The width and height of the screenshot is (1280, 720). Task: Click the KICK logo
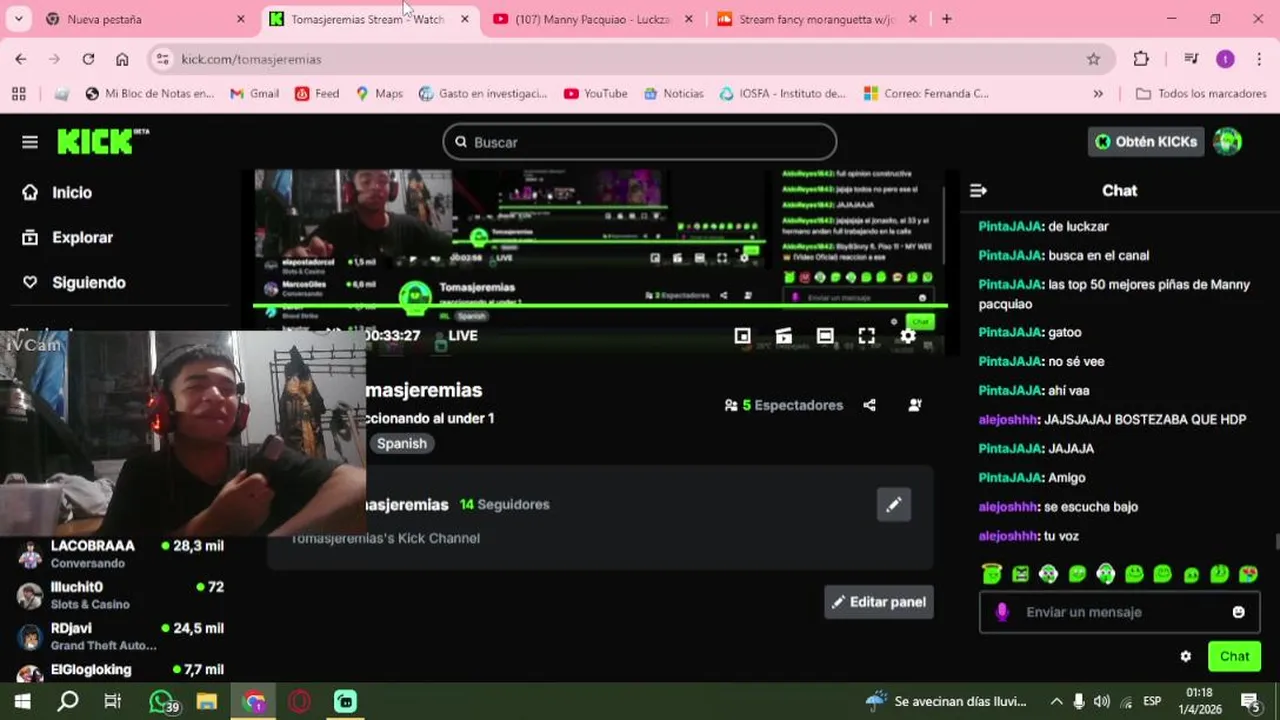coord(103,142)
